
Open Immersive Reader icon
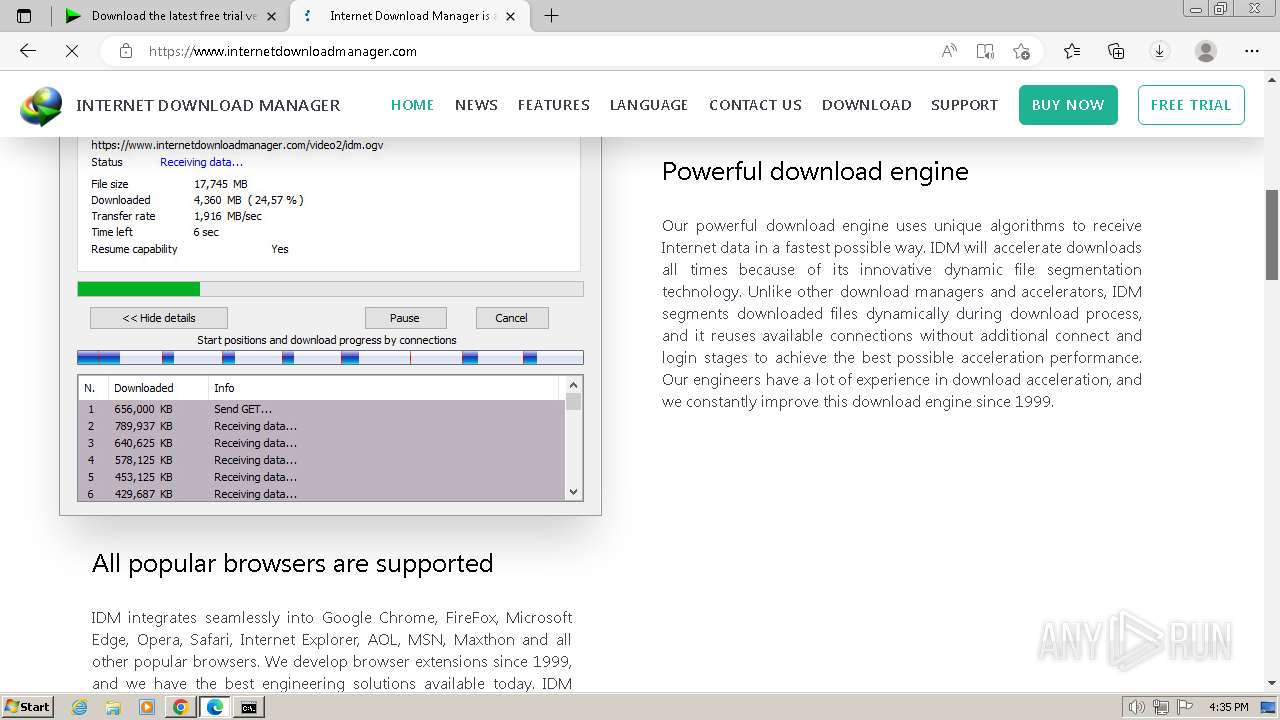(x=985, y=51)
